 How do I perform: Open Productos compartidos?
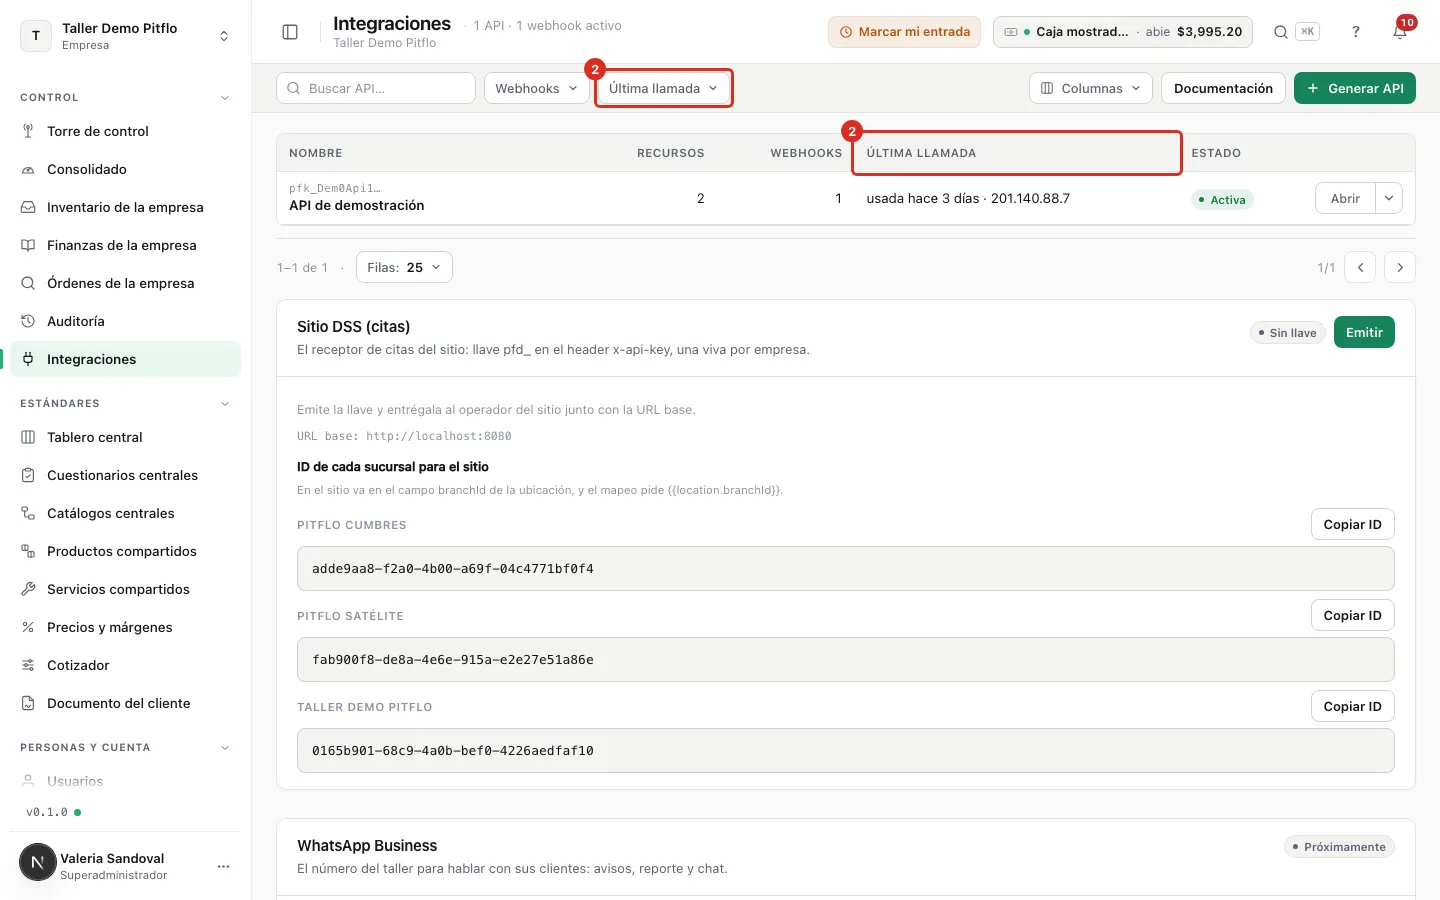[x=125, y=551]
